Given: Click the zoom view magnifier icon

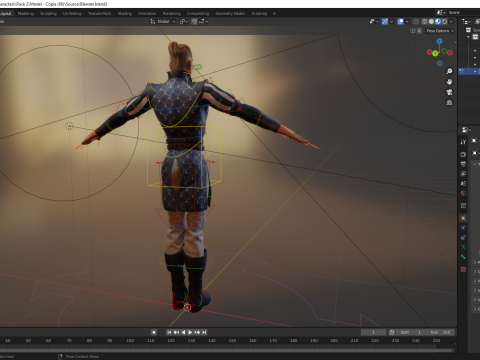Looking at the screenshot, I should pos(449,71).
